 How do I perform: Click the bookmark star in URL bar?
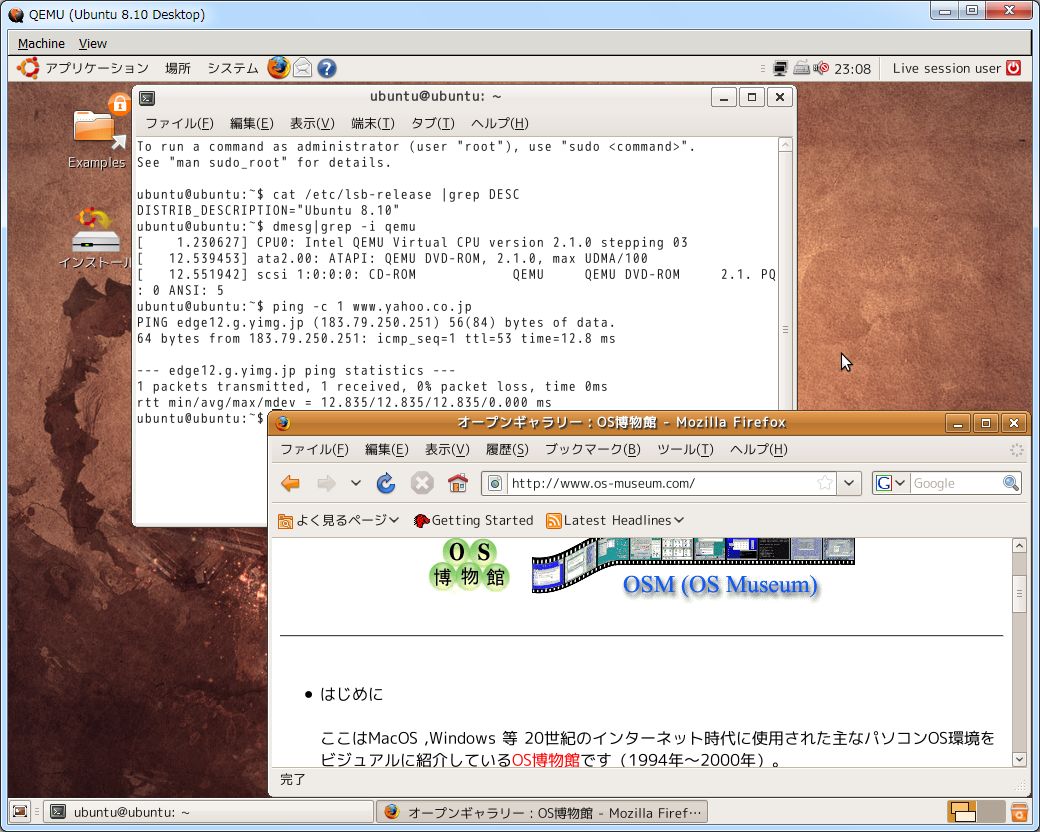tap(824, 483)
